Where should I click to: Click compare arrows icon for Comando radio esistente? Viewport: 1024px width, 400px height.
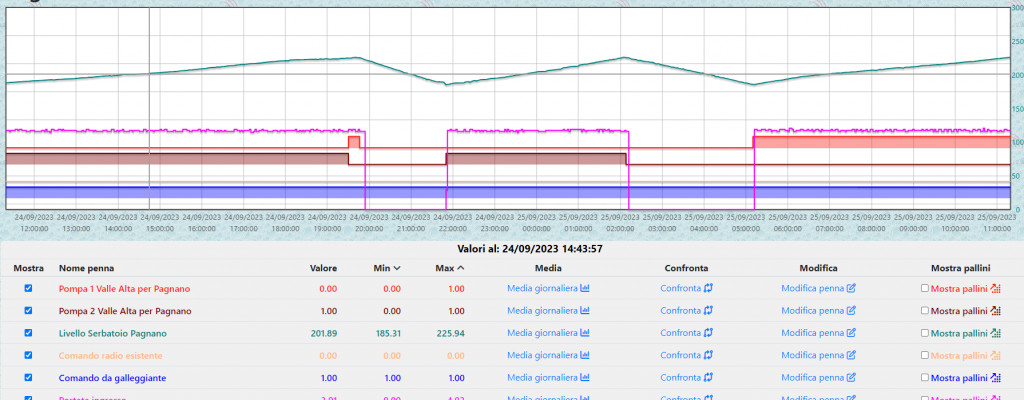709,356
